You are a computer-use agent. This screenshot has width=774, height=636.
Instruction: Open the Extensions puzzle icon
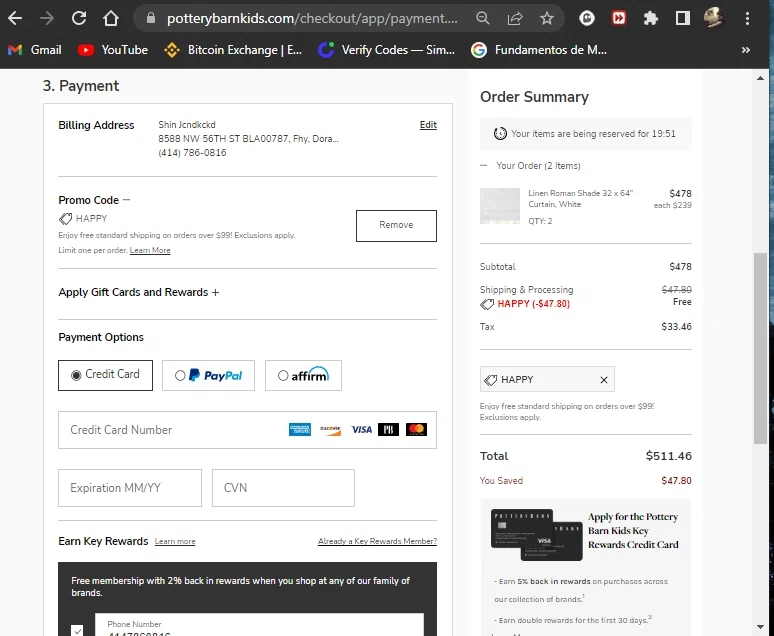click(x=651, y=19)
